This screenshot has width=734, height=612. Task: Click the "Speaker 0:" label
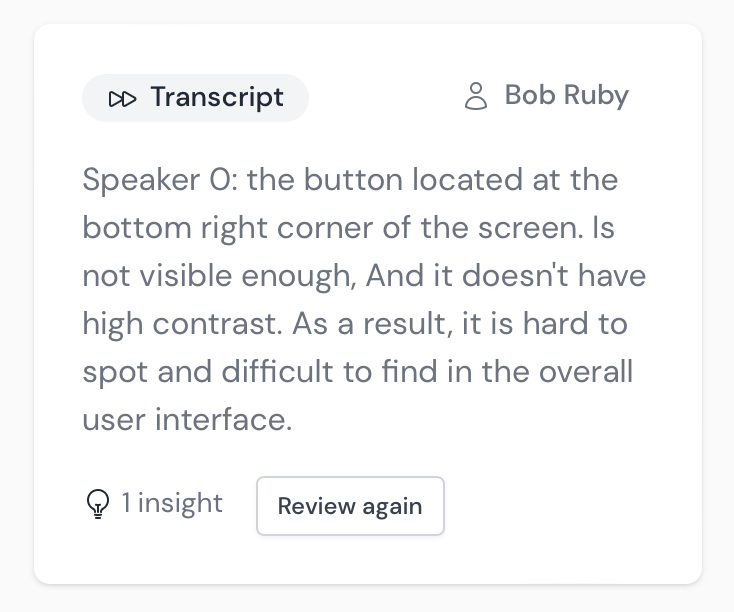159,181
